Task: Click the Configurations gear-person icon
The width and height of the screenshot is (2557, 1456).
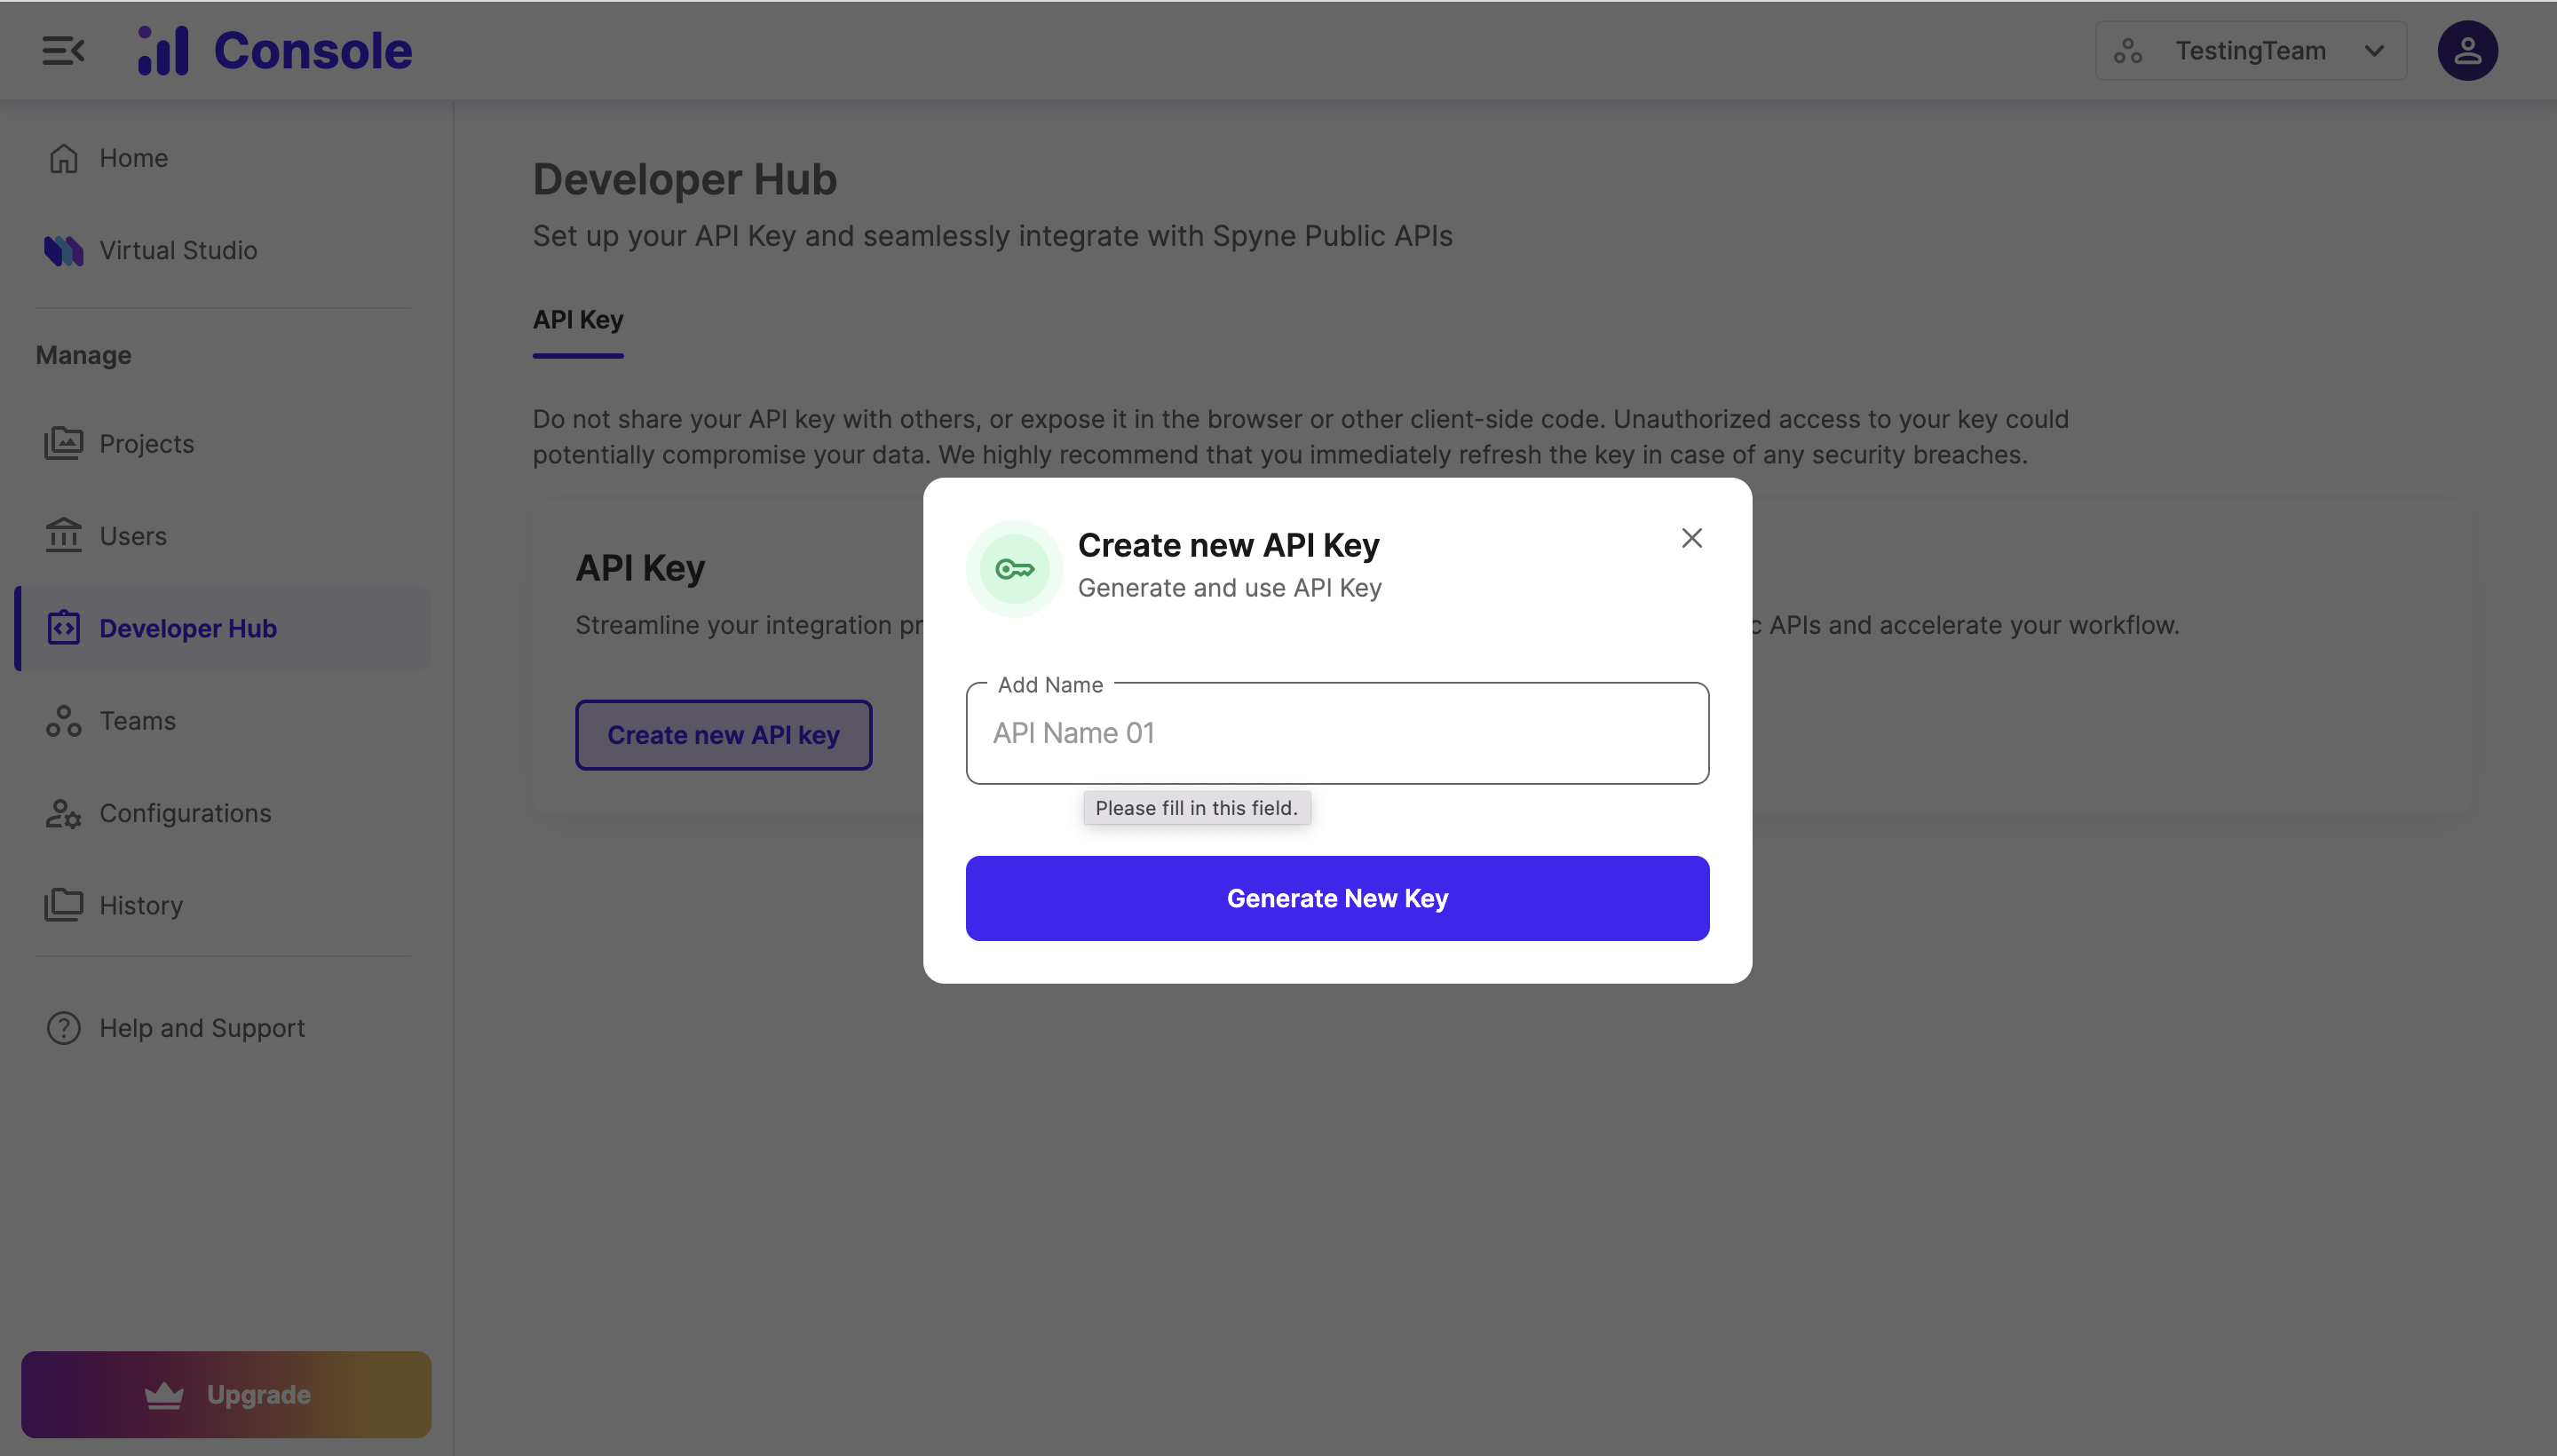Action: pos(64,813)
